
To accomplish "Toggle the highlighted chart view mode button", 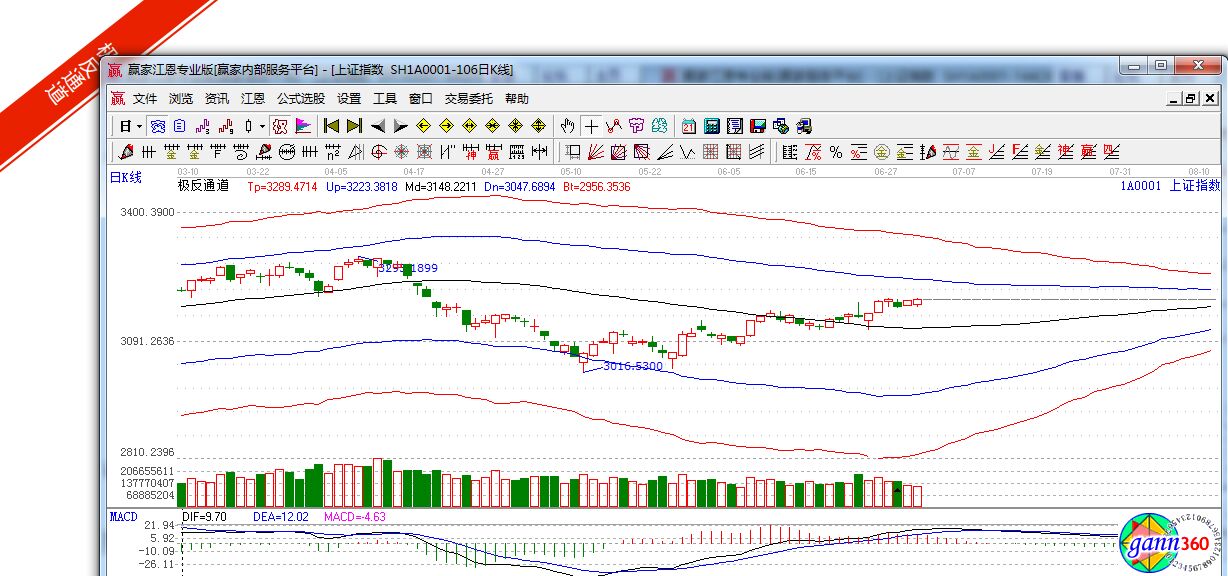I will coord(158,126).
